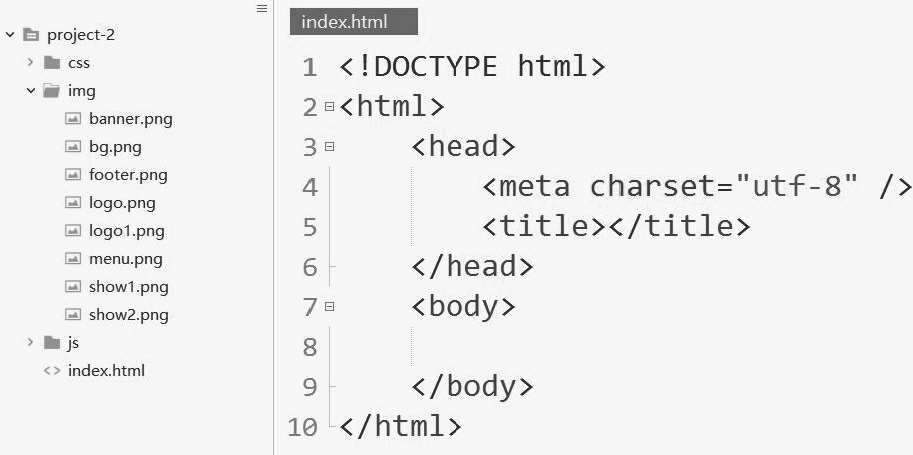
Task: Expand the js folder chevron
Action: pyautogui.click(x=31, y=342)
